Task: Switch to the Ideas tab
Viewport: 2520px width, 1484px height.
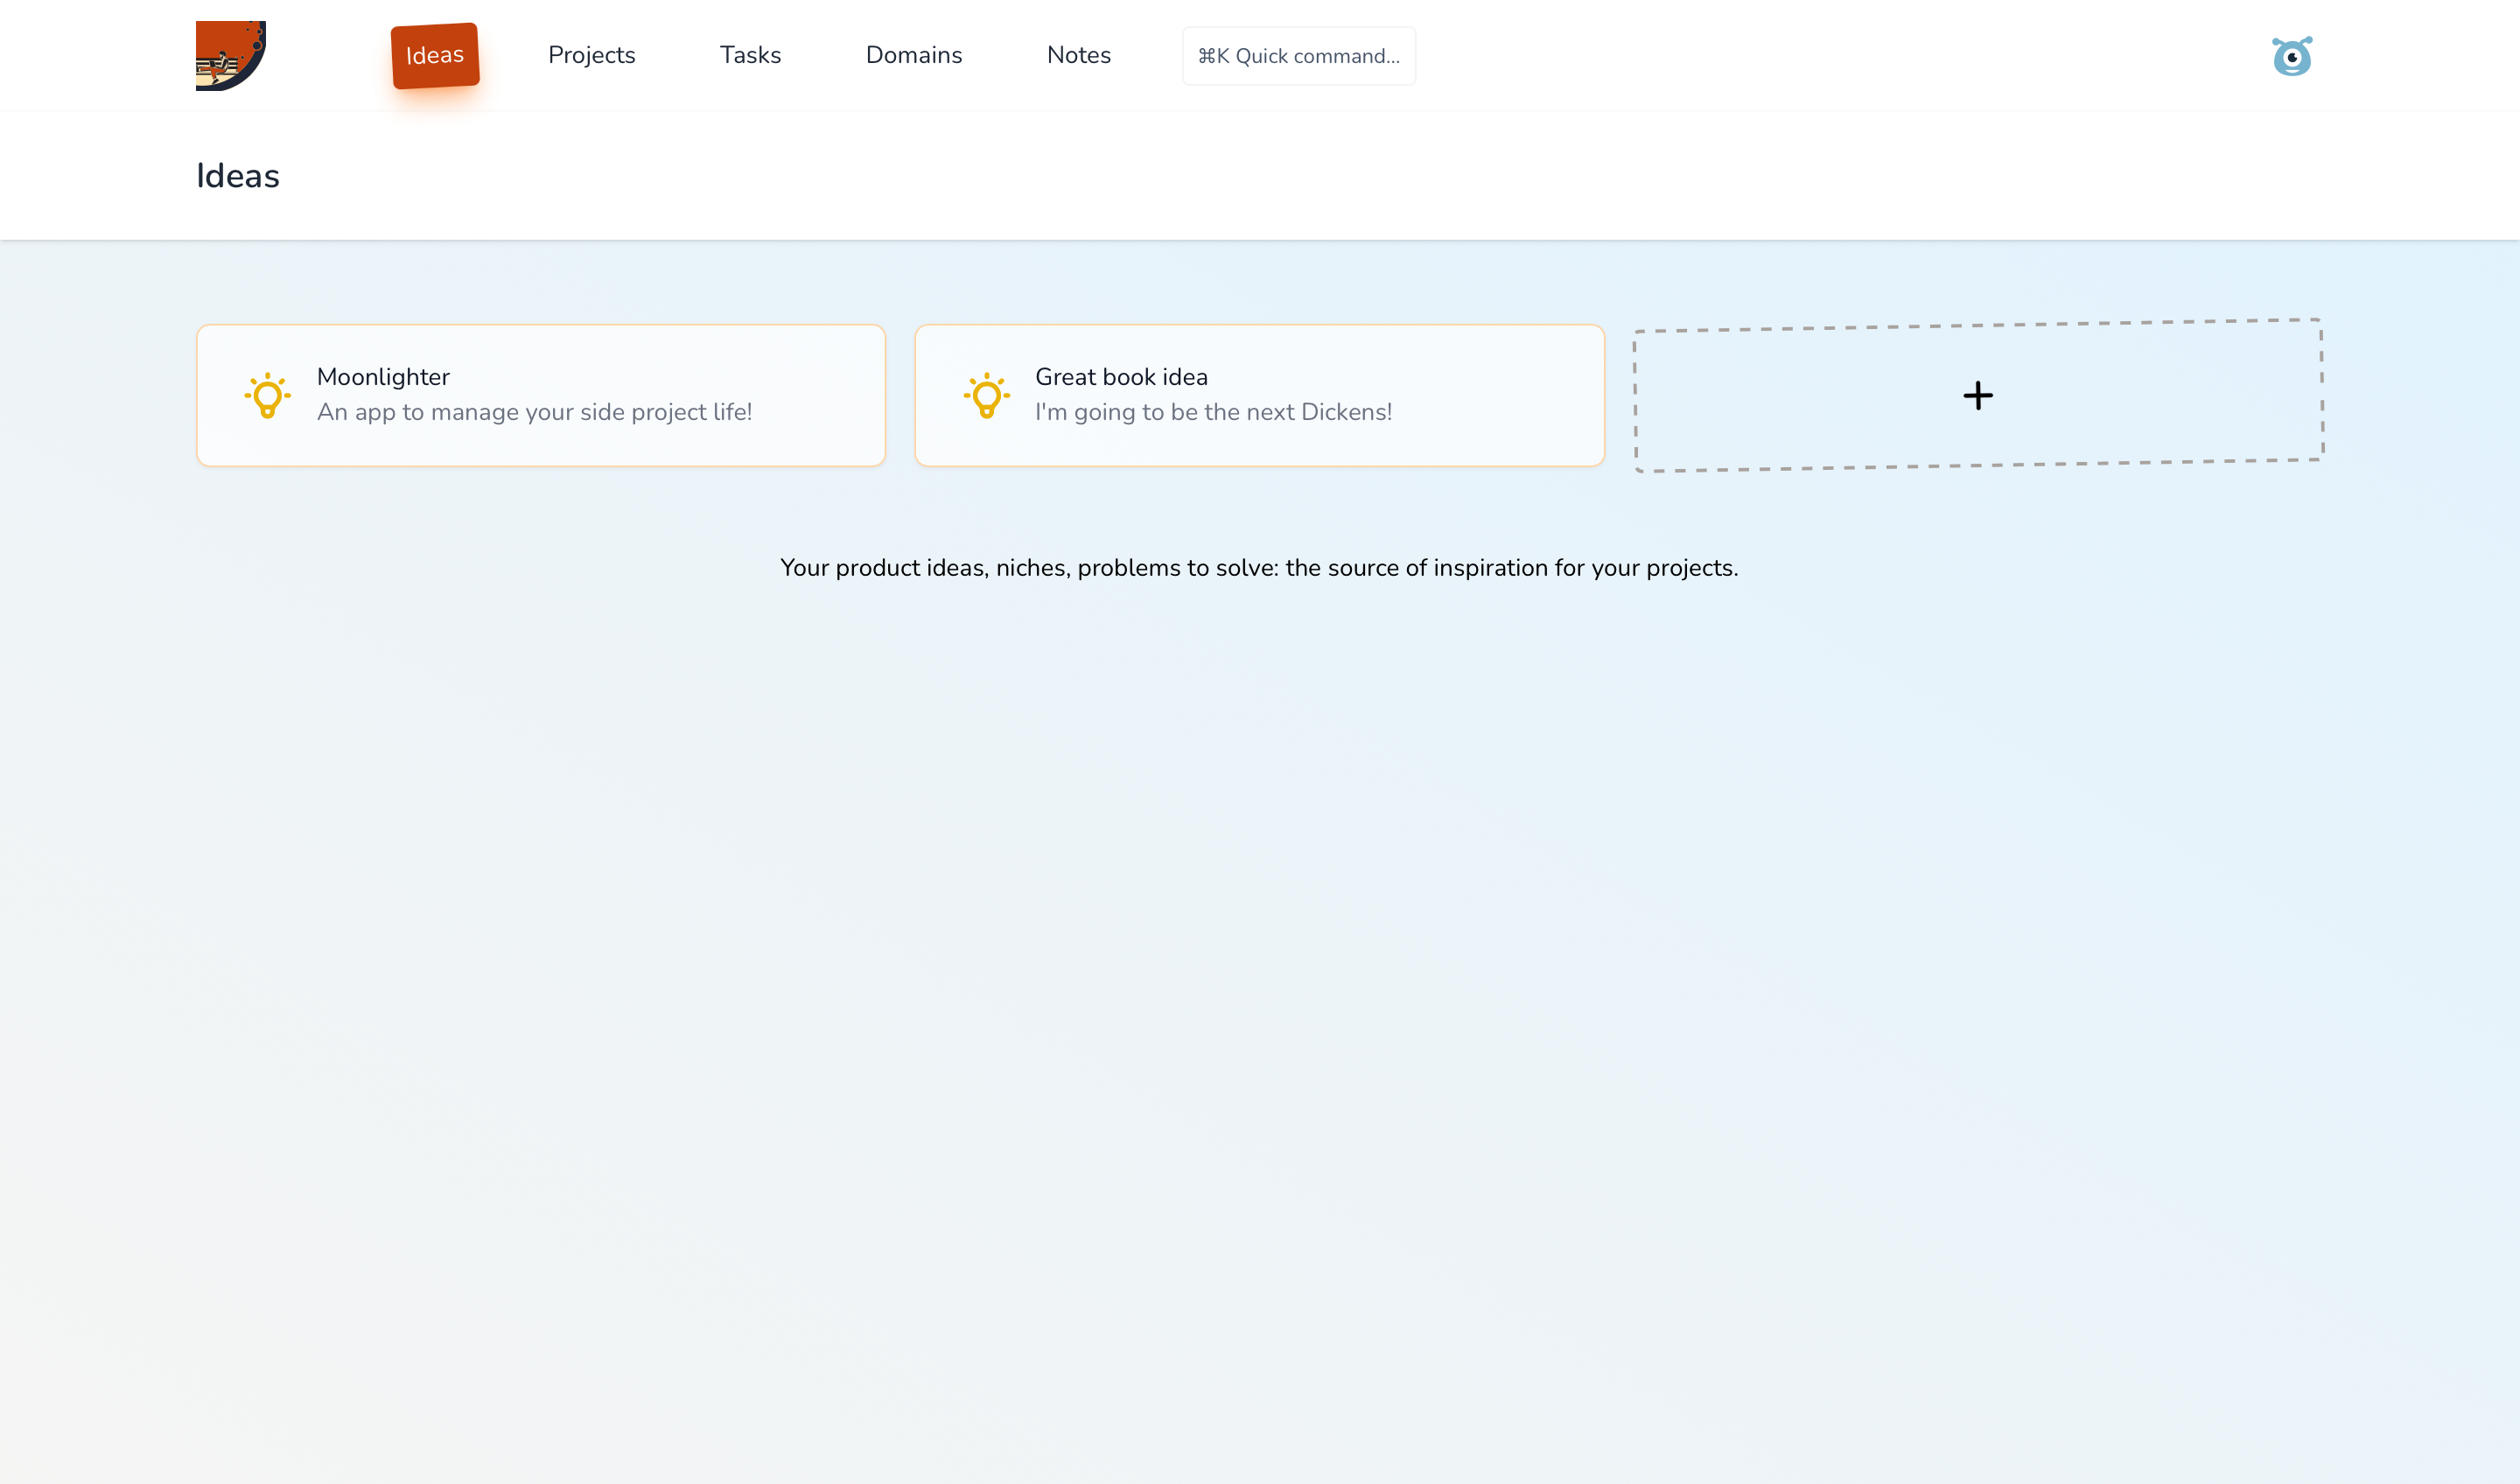Action: [434, 56]
